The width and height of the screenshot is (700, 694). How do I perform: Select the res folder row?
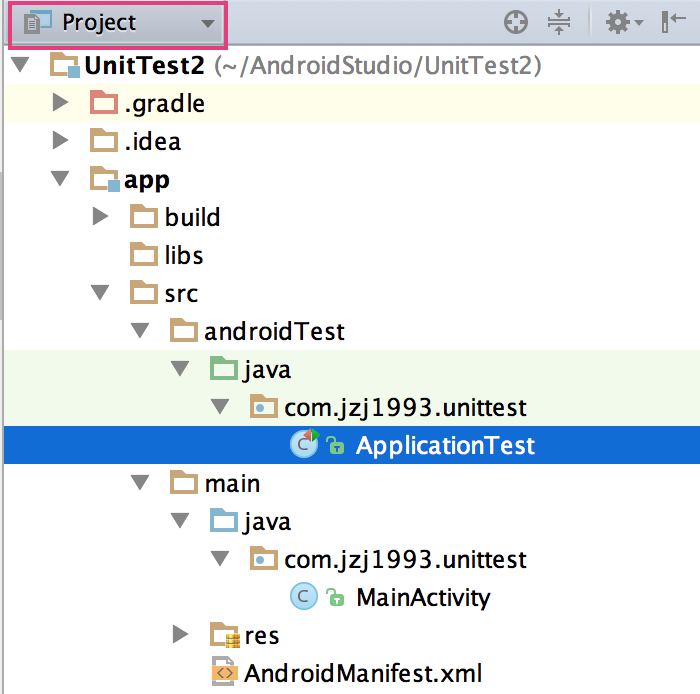click(352, 635)
